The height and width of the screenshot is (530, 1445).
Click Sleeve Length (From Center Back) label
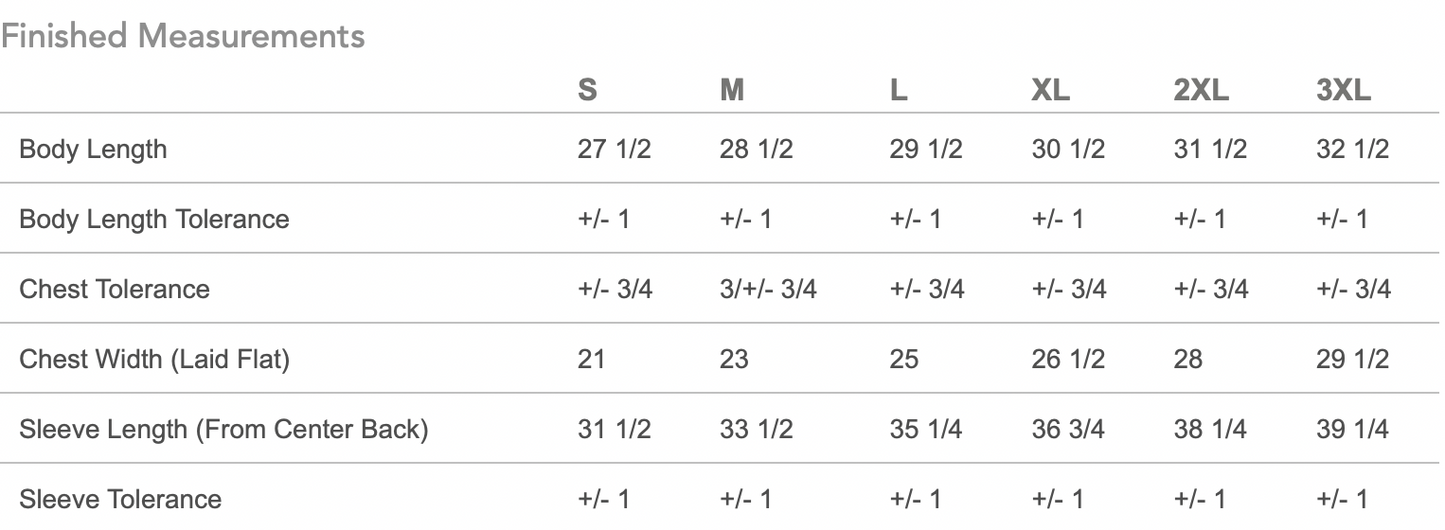click(224, 430)
